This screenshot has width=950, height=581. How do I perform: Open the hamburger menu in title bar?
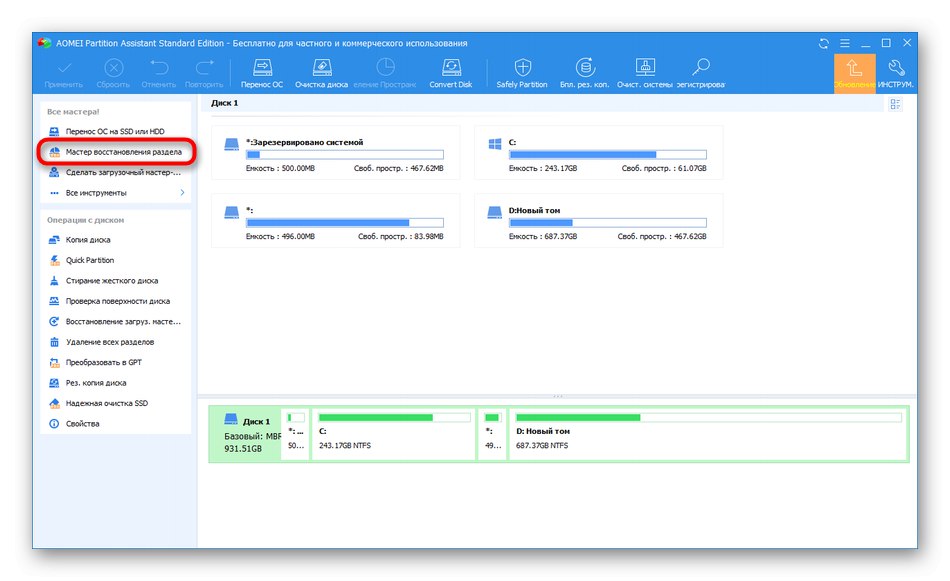[845, 44]
